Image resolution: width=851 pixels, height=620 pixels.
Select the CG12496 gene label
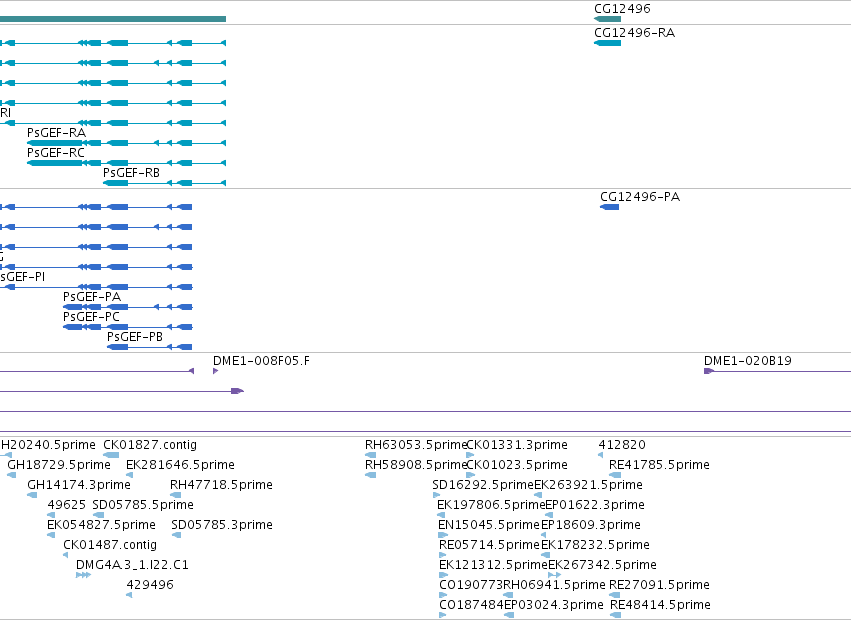pos(622,9)
